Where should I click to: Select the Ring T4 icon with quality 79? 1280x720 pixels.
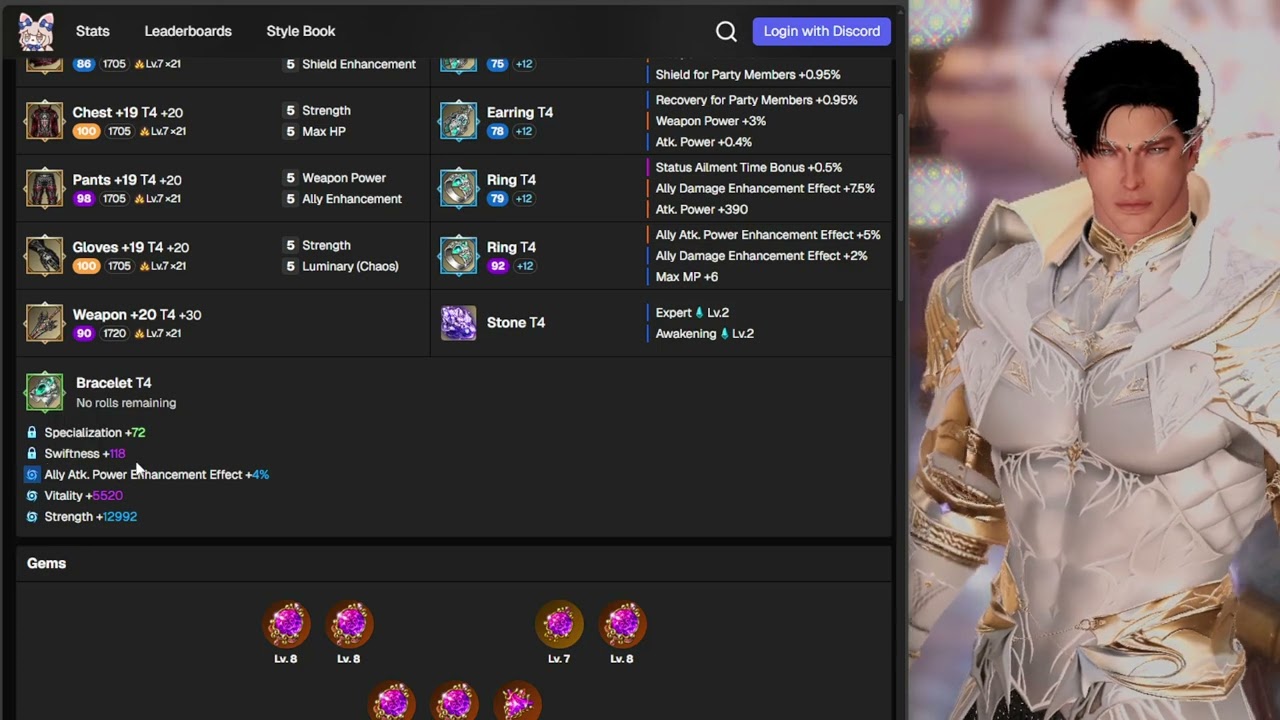point(458,188)
